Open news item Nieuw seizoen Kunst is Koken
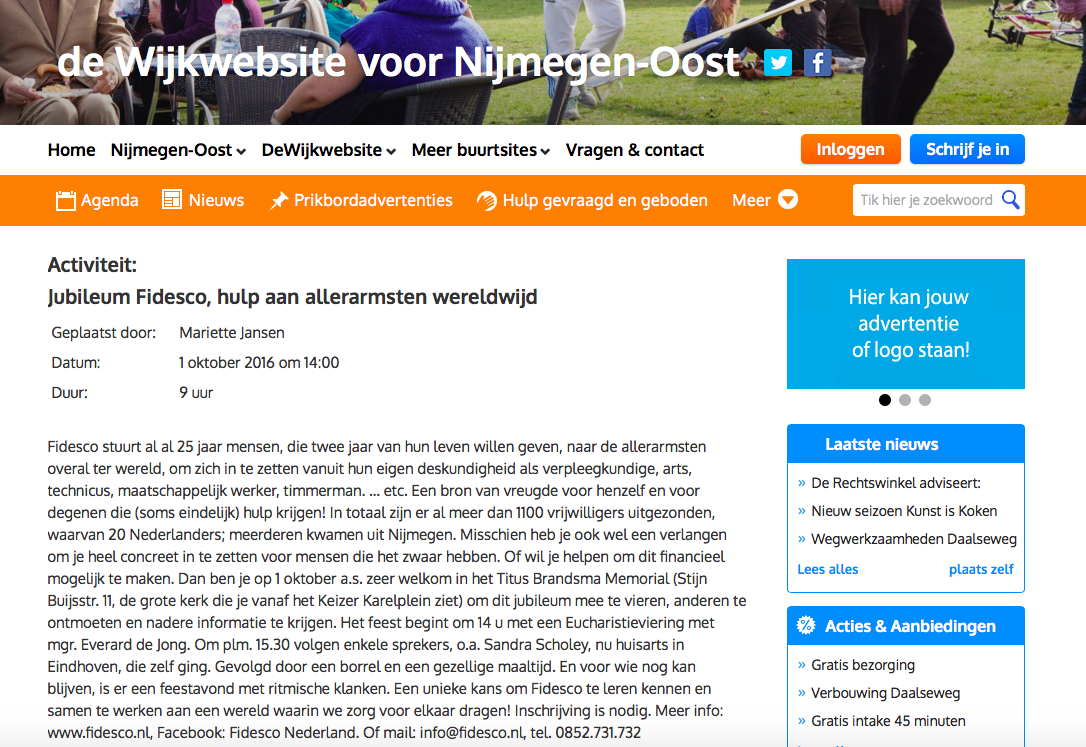Viewport: 1086px width, 747px height. coord(904,511)
